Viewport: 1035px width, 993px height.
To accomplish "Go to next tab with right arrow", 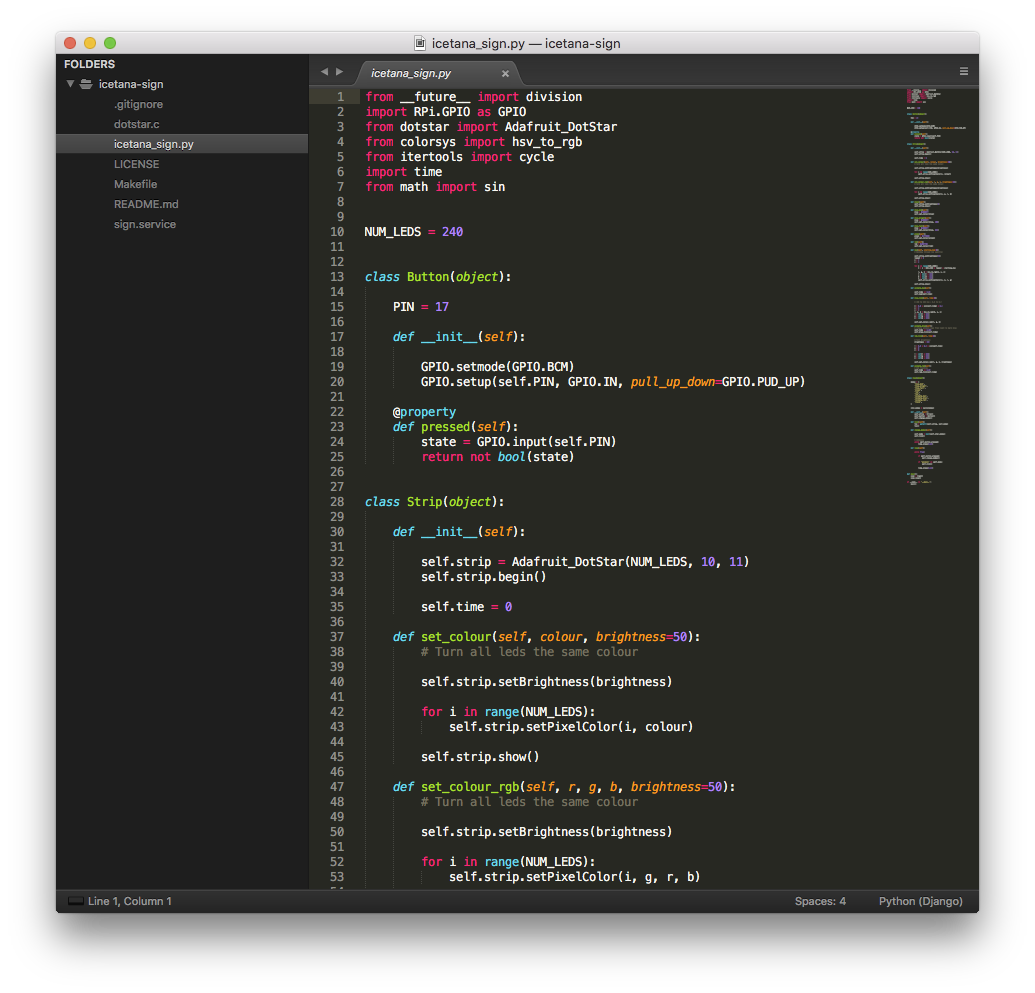I will tap(339, 71).
